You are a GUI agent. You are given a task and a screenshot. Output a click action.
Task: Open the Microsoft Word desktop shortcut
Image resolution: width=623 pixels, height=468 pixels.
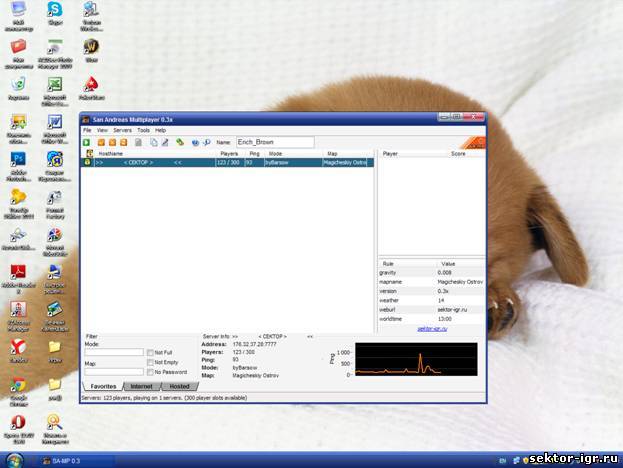coord(55,129)
